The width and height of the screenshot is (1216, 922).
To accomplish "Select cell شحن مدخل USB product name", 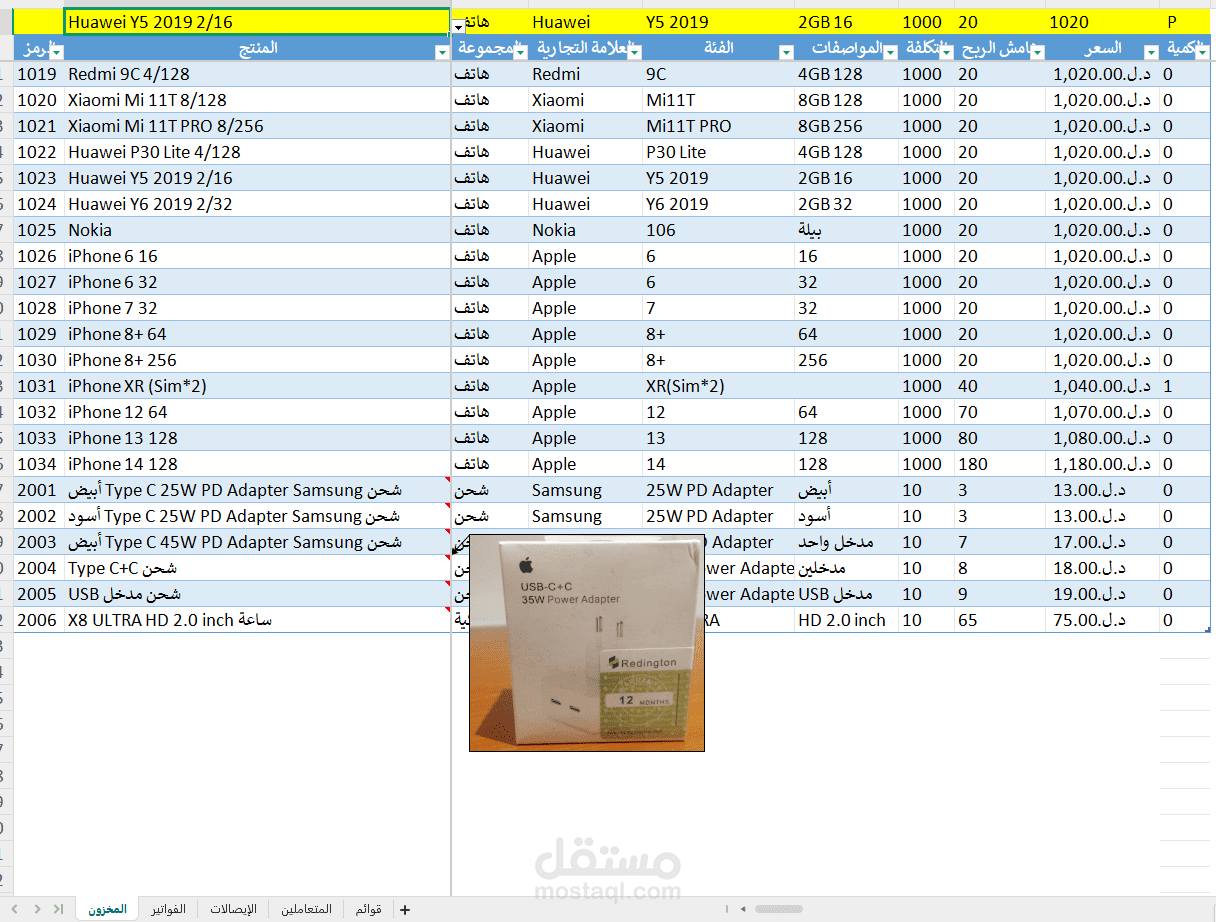I will pos(257,594).
